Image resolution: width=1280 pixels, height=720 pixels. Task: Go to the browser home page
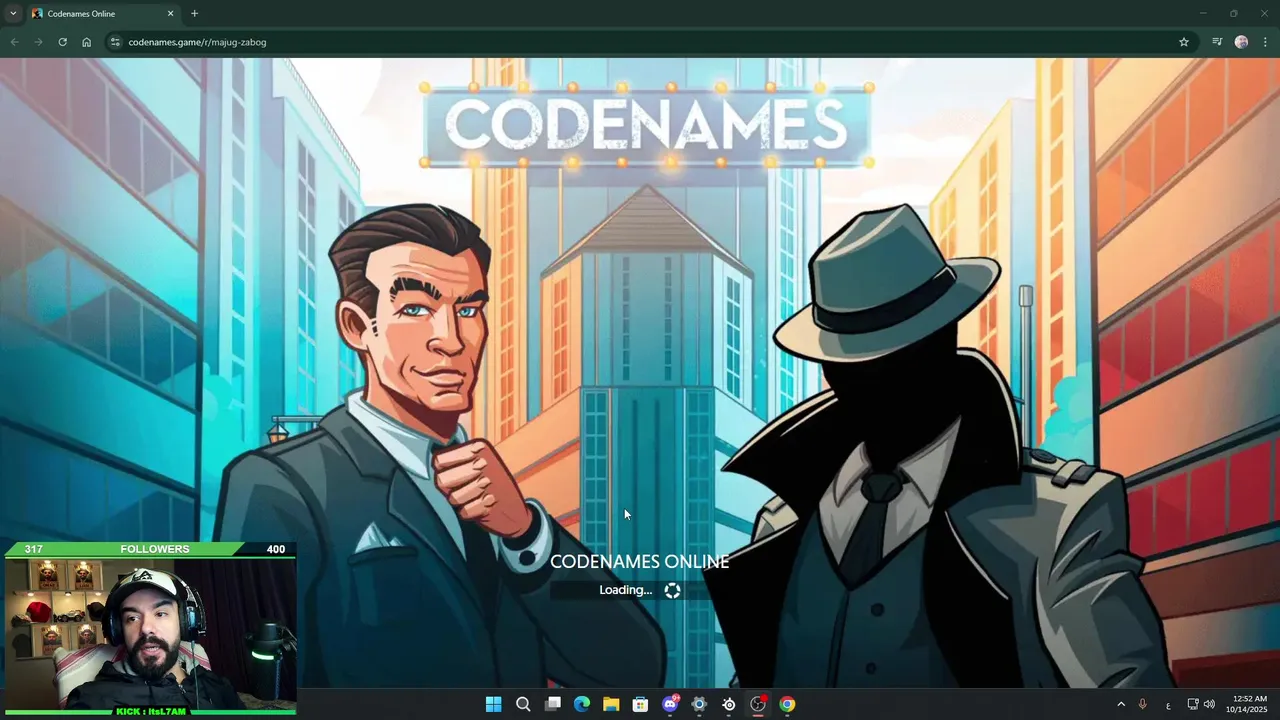[x=87, y=42]
